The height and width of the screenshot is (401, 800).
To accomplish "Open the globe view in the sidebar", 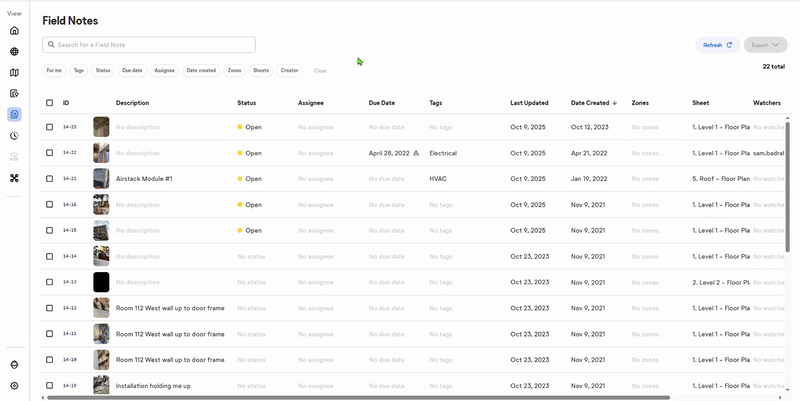I will tap(14, 52).
